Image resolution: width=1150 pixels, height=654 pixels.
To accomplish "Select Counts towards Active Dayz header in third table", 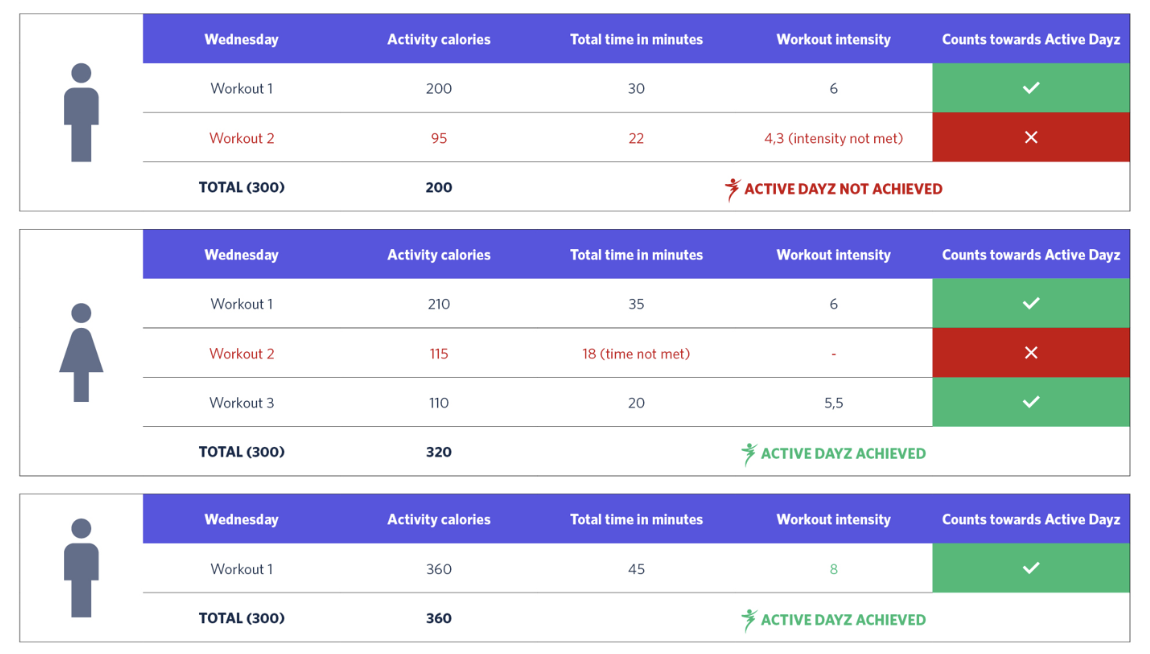I will tap(1030, 520).
